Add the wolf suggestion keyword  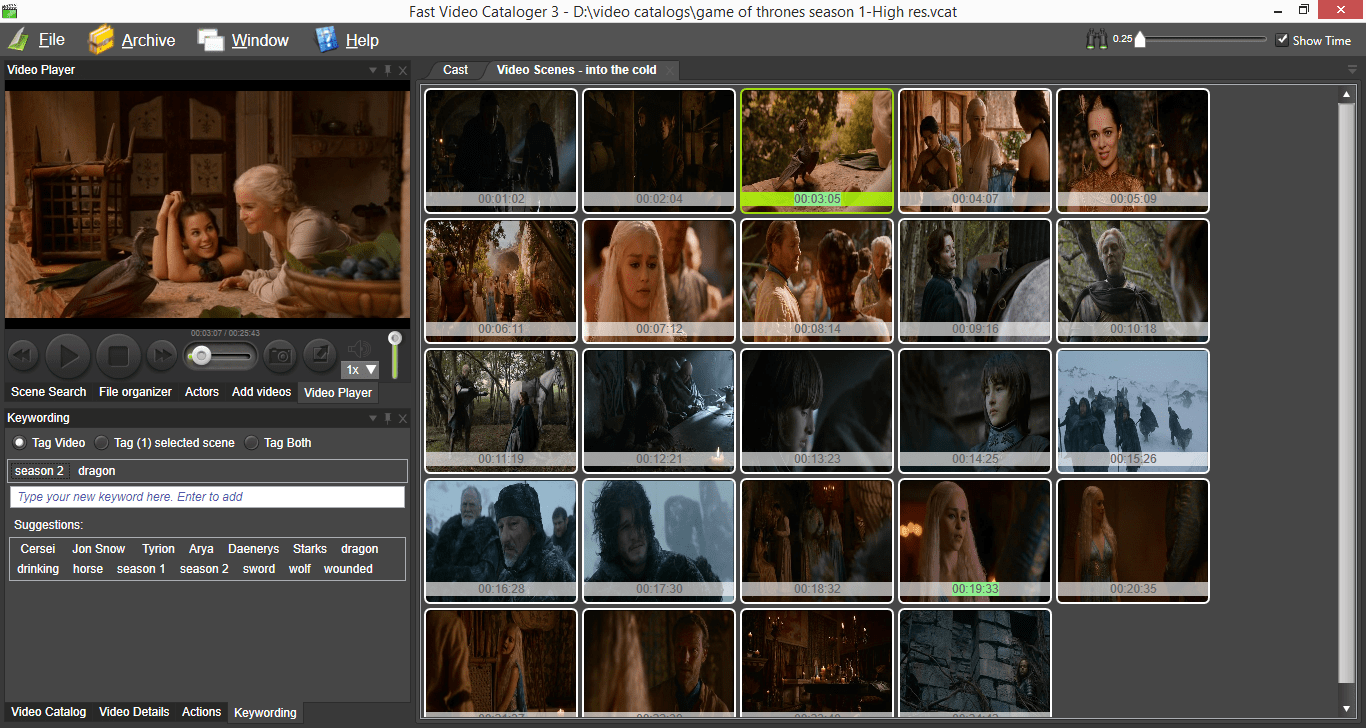(x=300, y=569)
